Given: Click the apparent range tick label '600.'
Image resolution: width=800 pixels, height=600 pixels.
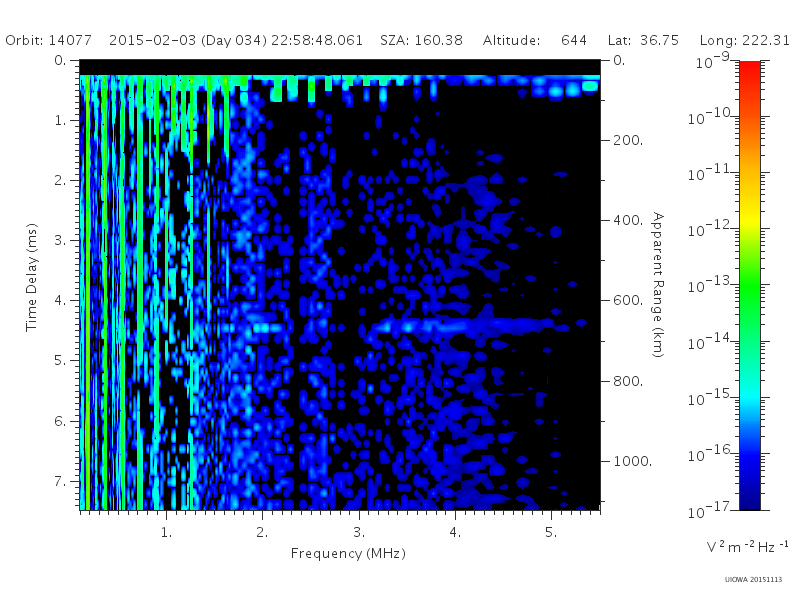Looking at the screenshot, I should pyautogui.click(x=628, y=301).
